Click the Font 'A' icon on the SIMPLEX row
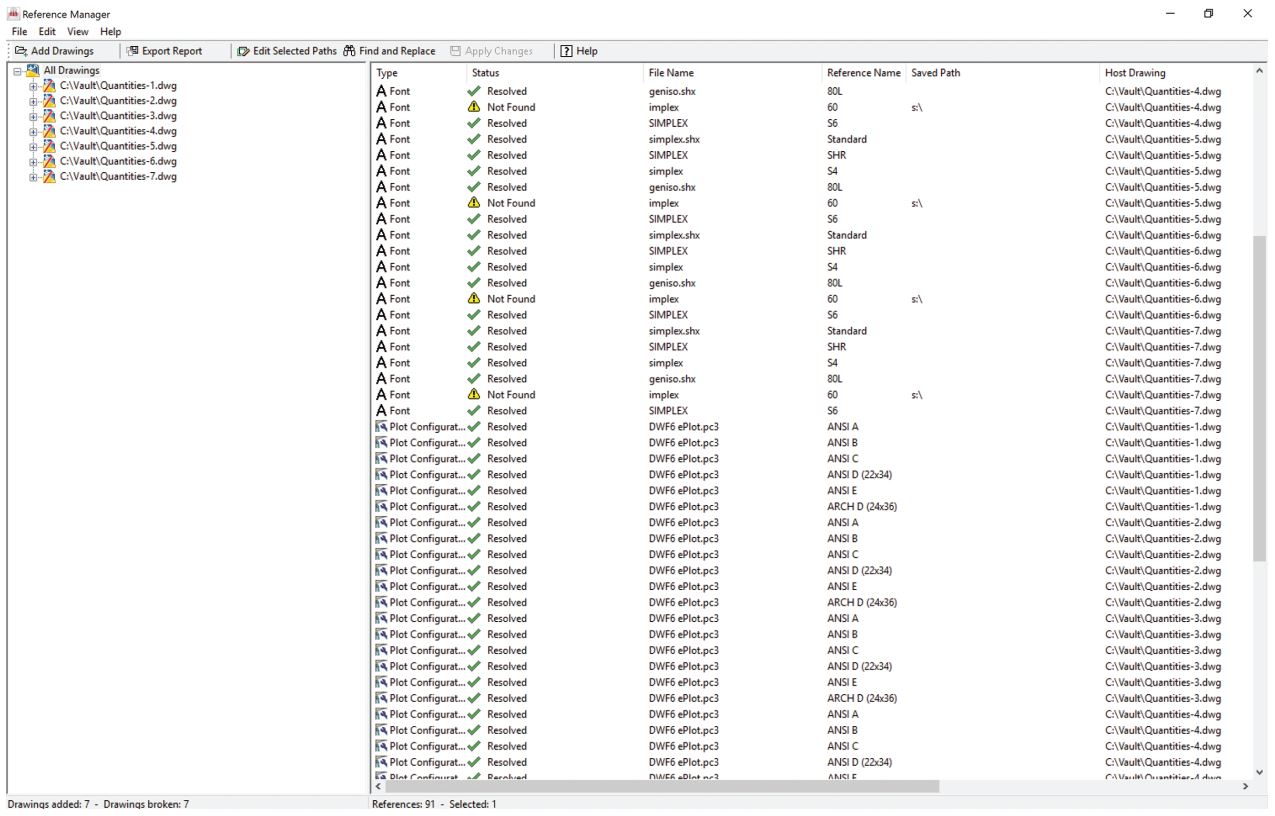 tap(379, 123)
